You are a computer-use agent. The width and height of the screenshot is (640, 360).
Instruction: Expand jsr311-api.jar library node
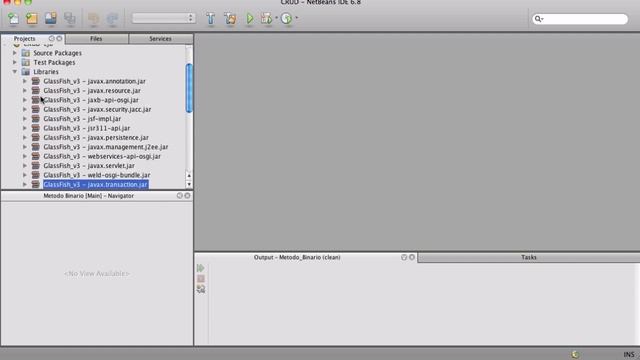(24, 128)
